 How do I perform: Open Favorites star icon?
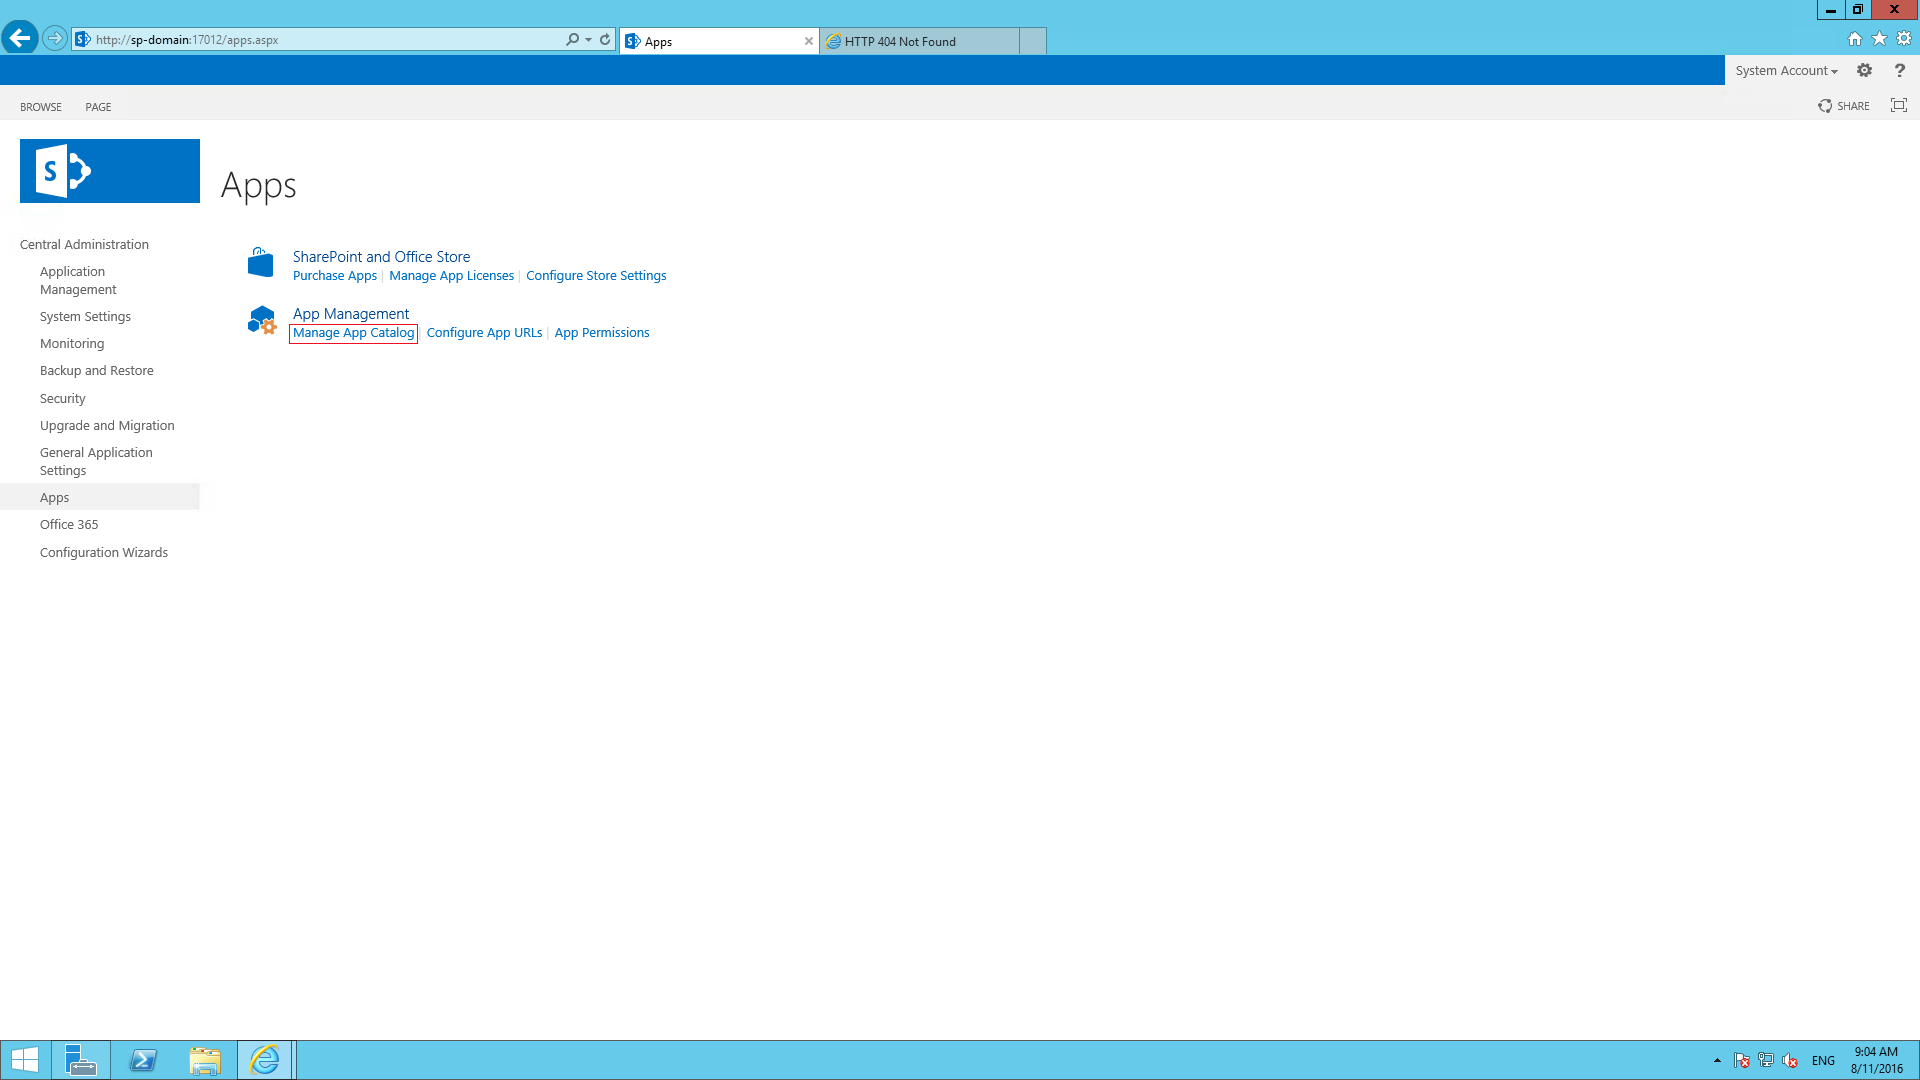pos(1880,39)
